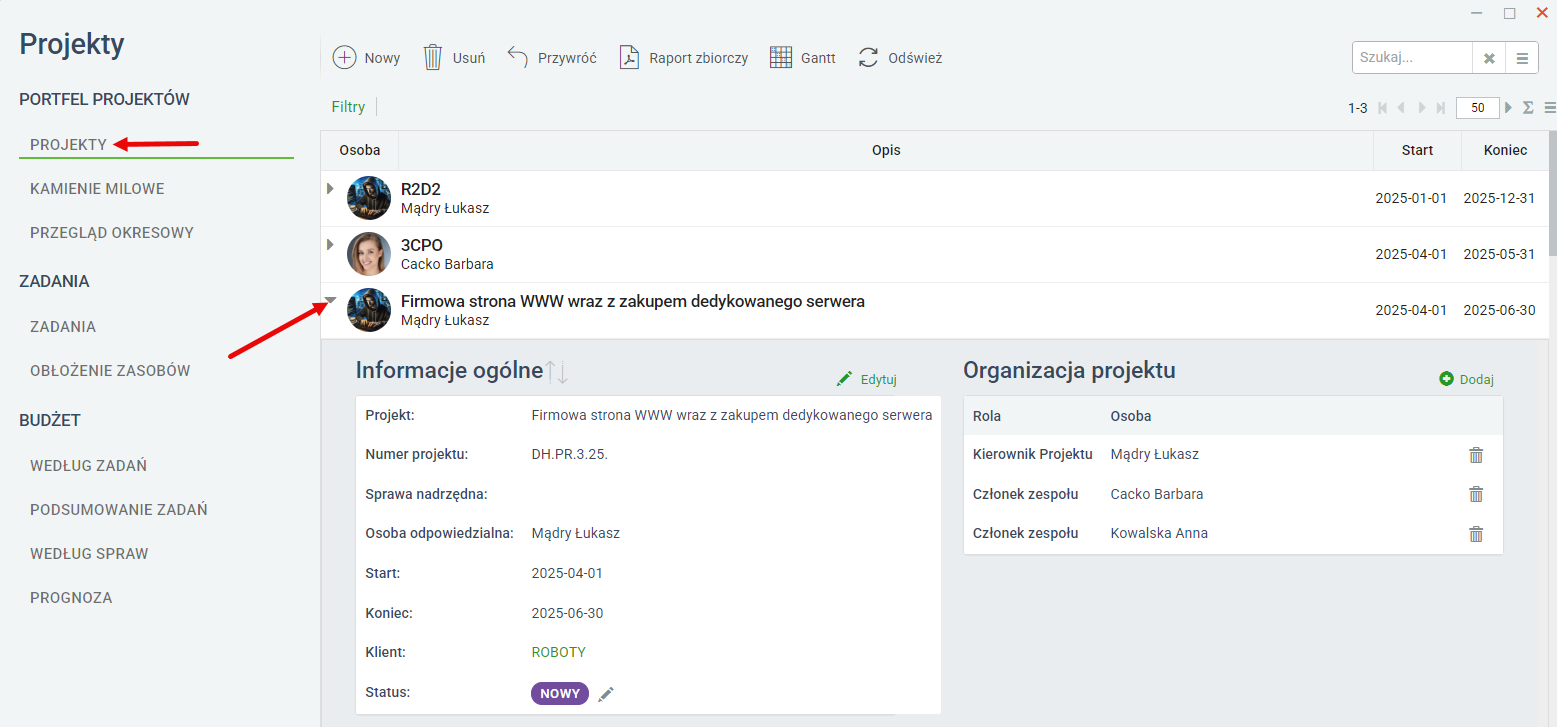Expand the 3CPO project row
The image size is (1557, 727).
(331, 244)
